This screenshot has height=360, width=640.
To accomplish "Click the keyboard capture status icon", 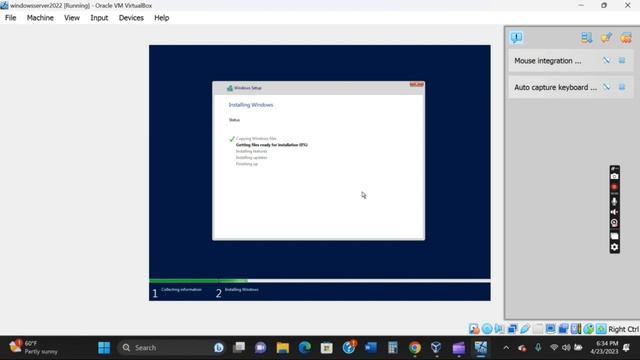I will point(601,329).
